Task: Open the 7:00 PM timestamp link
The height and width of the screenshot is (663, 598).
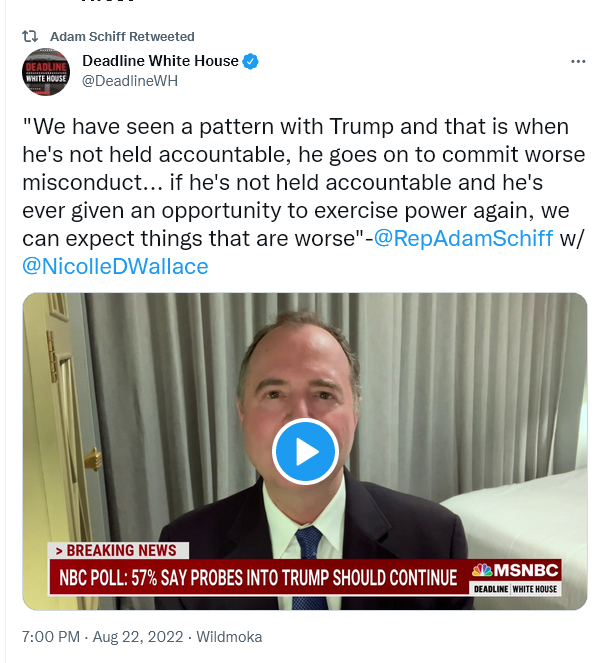Action: pyautogui.click(x=51, y=637)
